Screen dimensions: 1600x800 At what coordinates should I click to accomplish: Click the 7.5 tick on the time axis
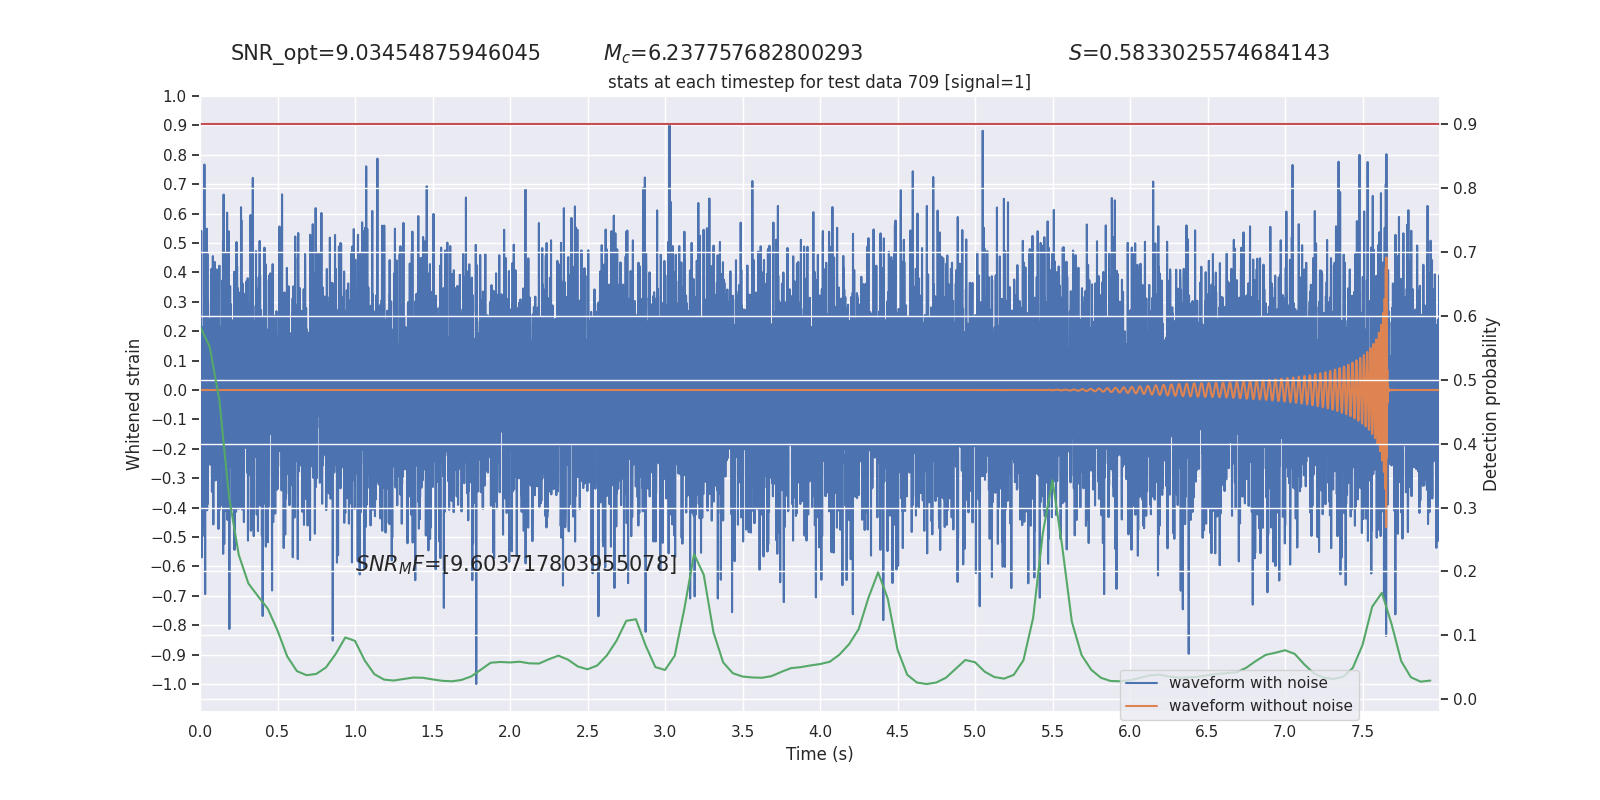coord(1362,731)
